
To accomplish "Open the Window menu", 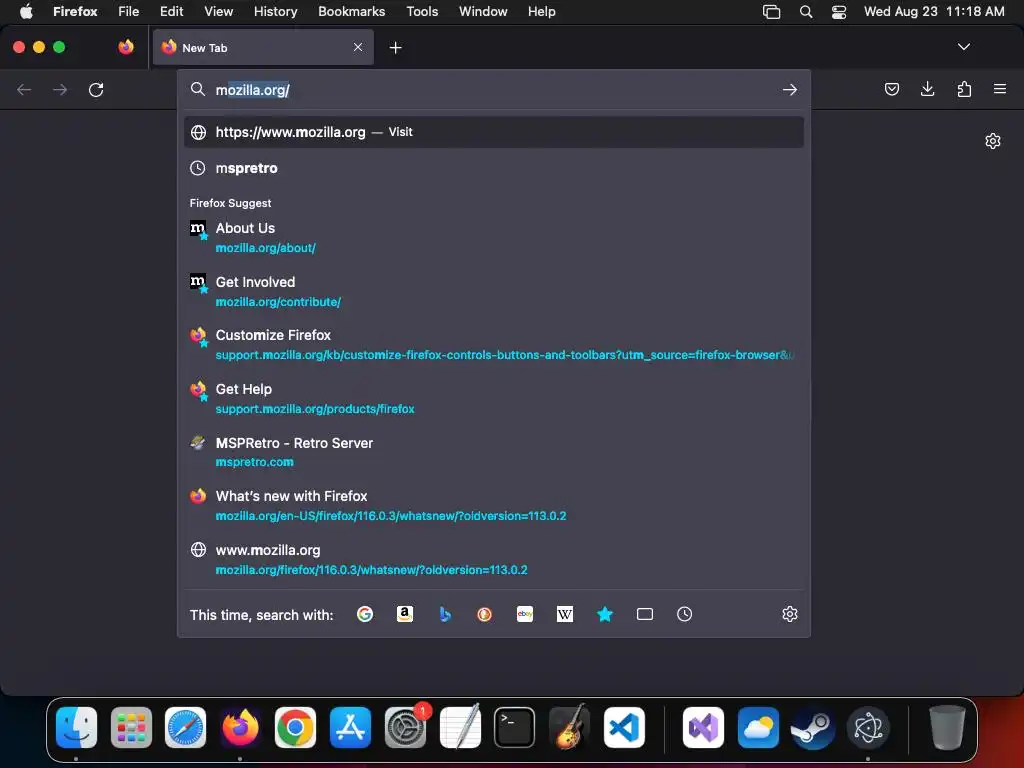I will click(x=483, y=12).
